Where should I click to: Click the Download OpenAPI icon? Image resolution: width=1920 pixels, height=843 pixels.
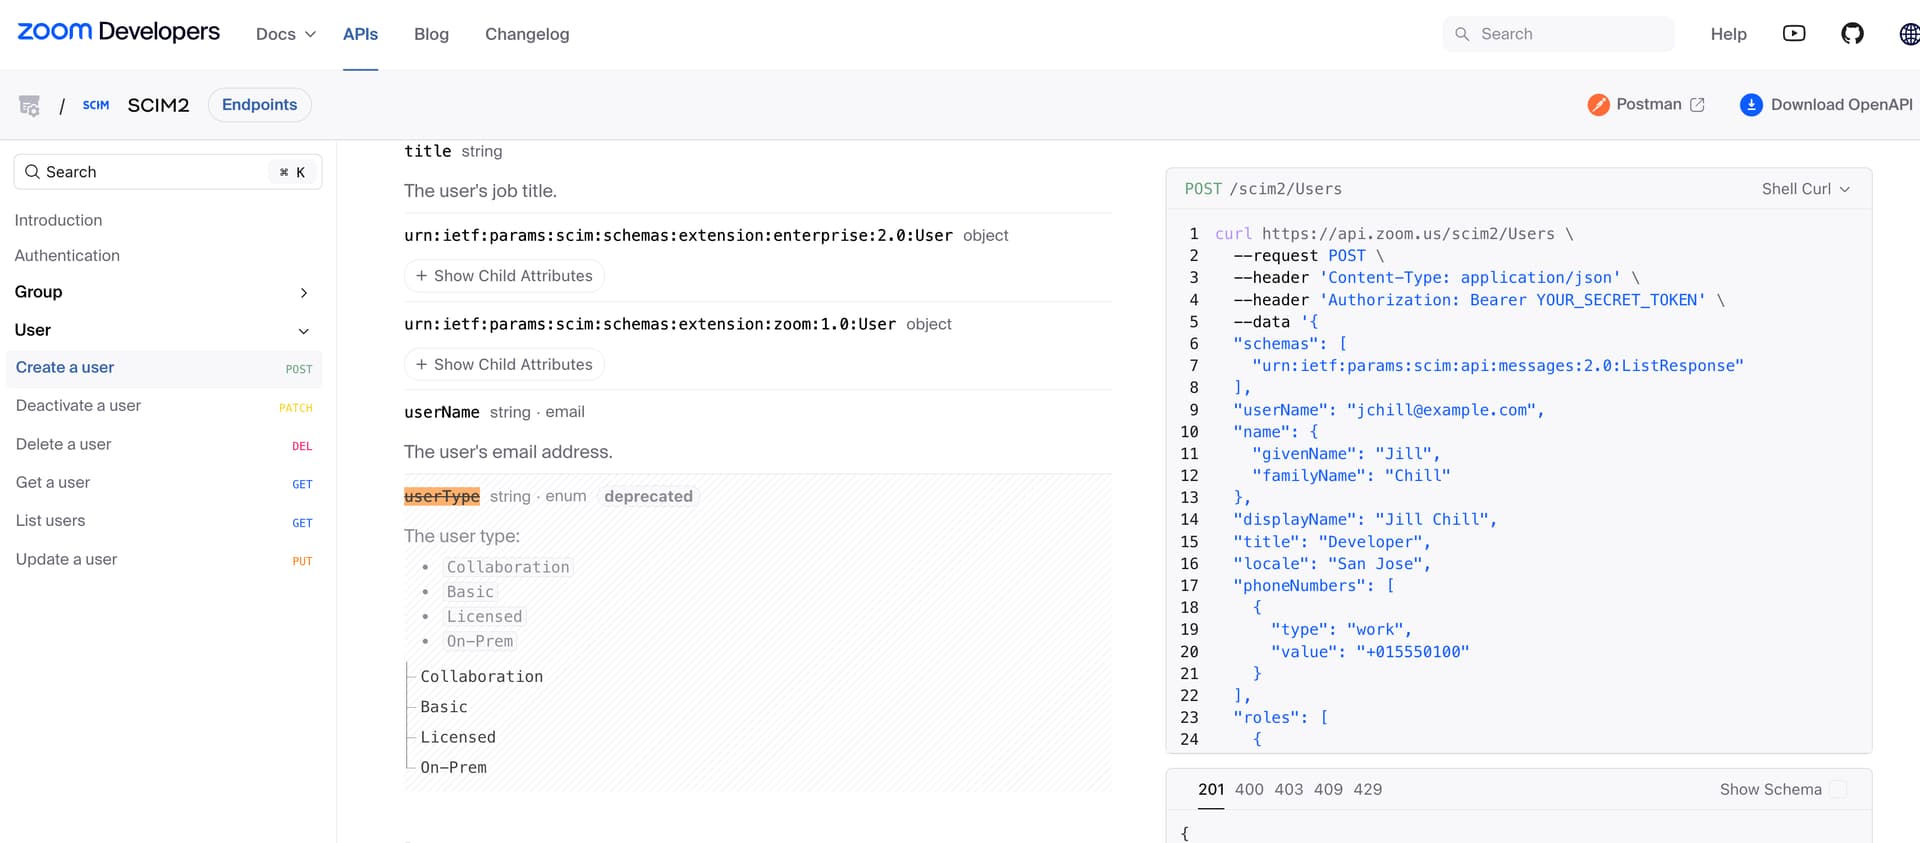1751,105
